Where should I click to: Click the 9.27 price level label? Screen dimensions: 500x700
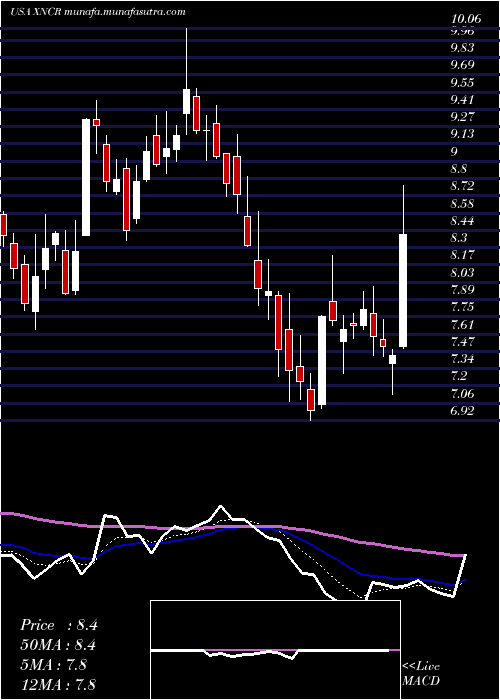(462, 117)
